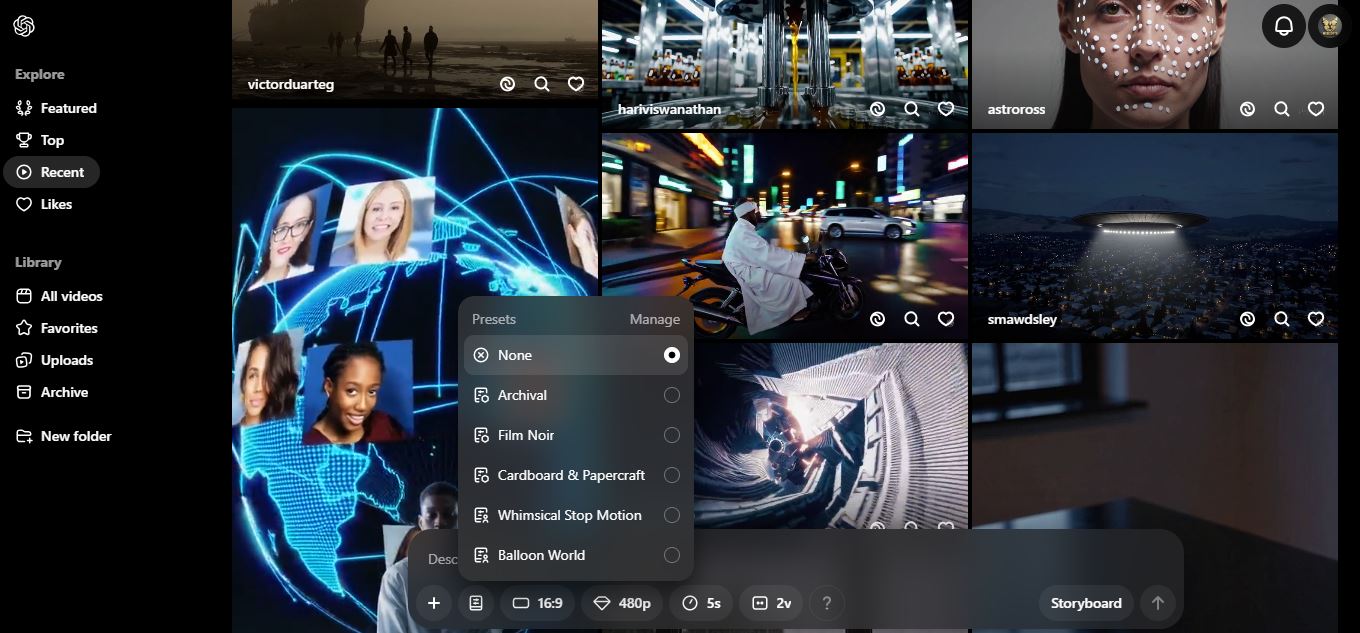Go to Featured in the sidebar
The height and width of the screenshot is (633, 1360).
tap(68, 108)
